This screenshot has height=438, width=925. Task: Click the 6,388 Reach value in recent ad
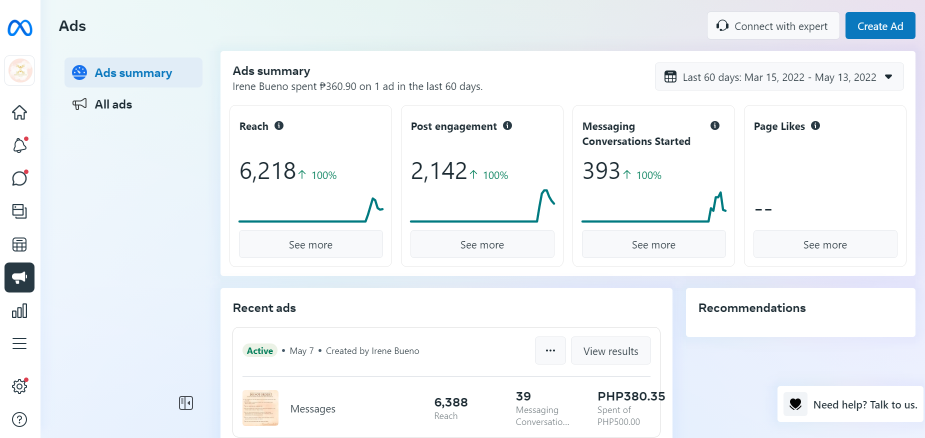tap(451, 403)
